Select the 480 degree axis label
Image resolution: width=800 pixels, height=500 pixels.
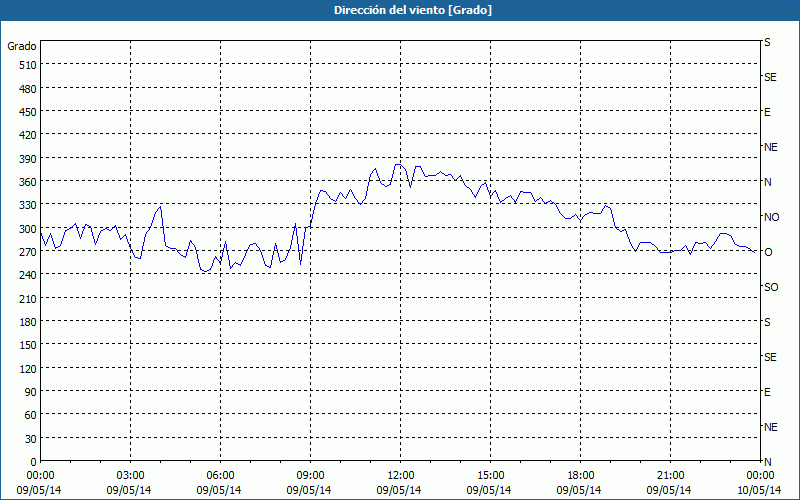[29, 89]
